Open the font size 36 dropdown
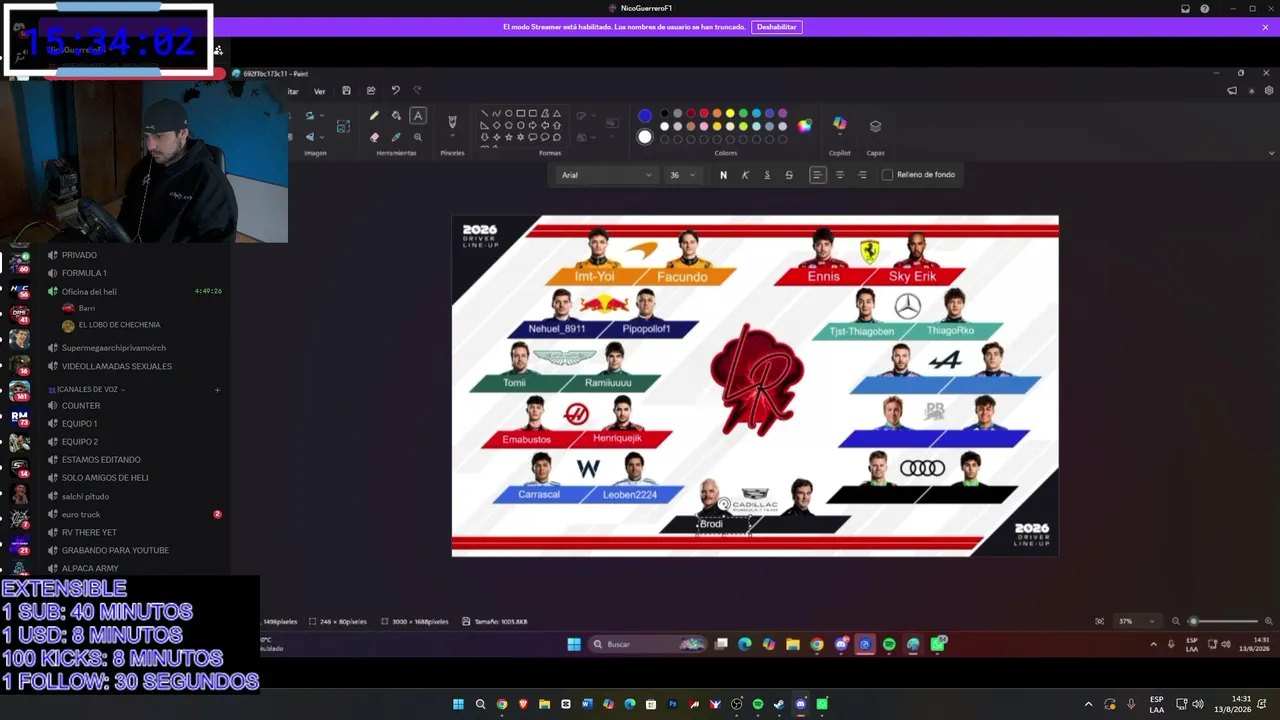Image resolution: width=1280 pixels, height=720 pixels. [x=683, y=175]
